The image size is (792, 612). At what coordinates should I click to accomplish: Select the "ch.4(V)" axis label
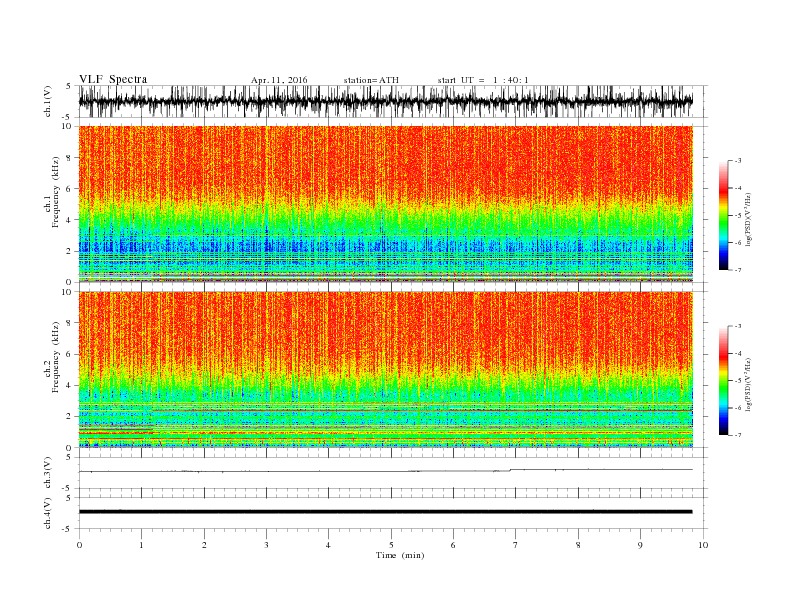tap(48, 513)
